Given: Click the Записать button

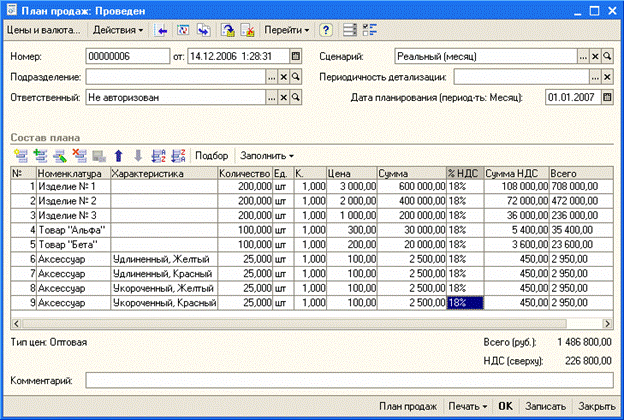Looking at the screenshot, I should click(x=544, y=407).
